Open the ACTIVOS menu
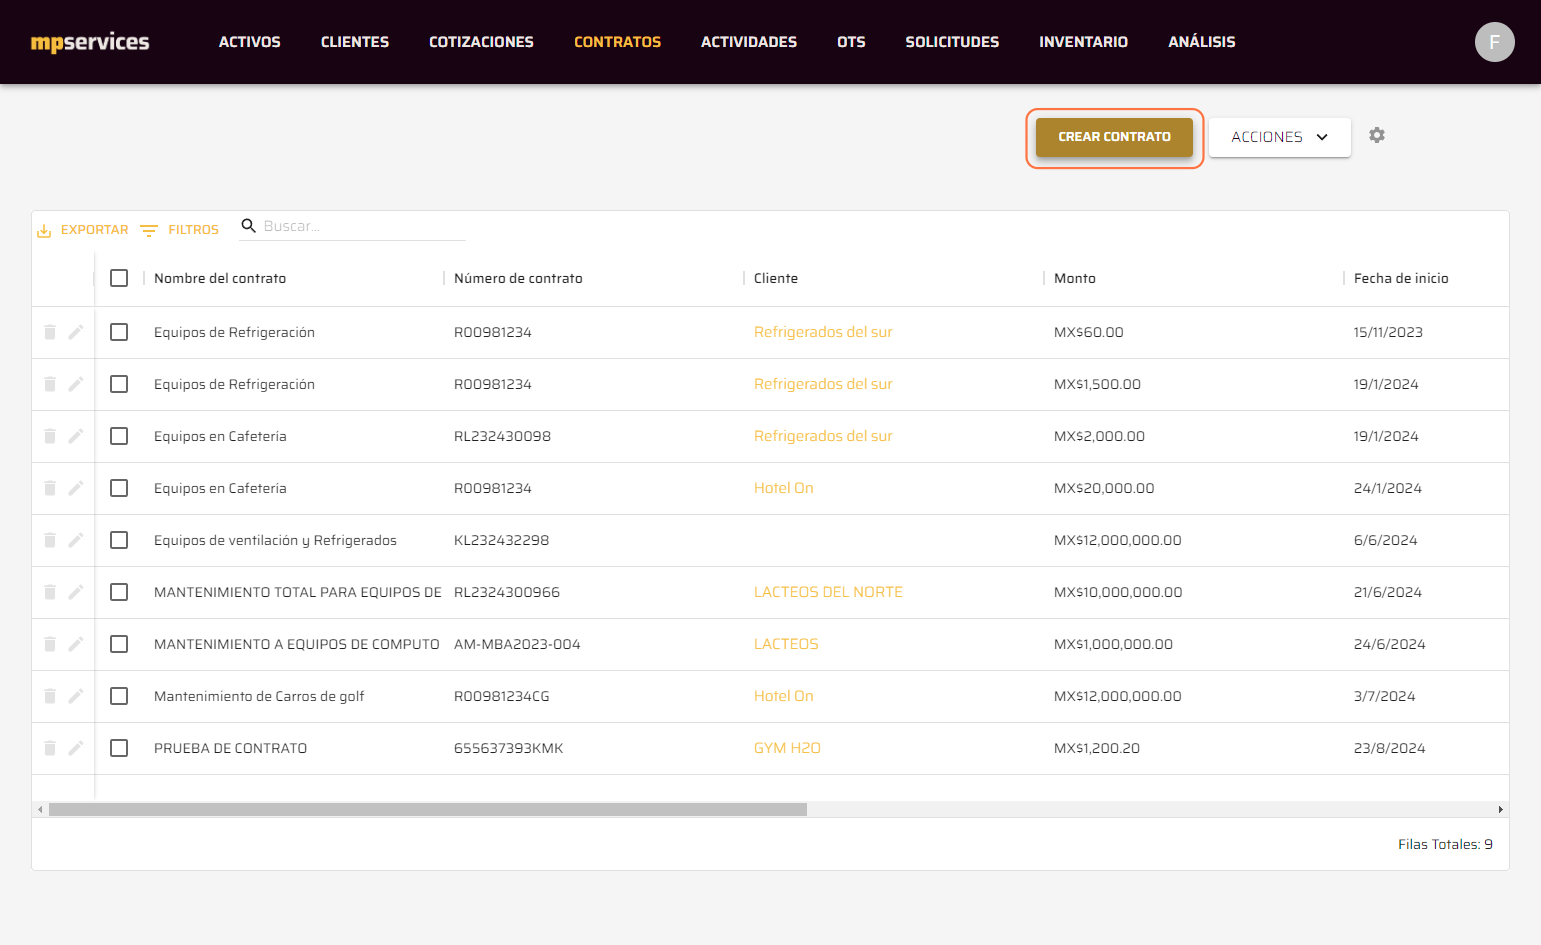This screenshot has width=1541, height=945. pyautogui.click(x=250, y=42)
